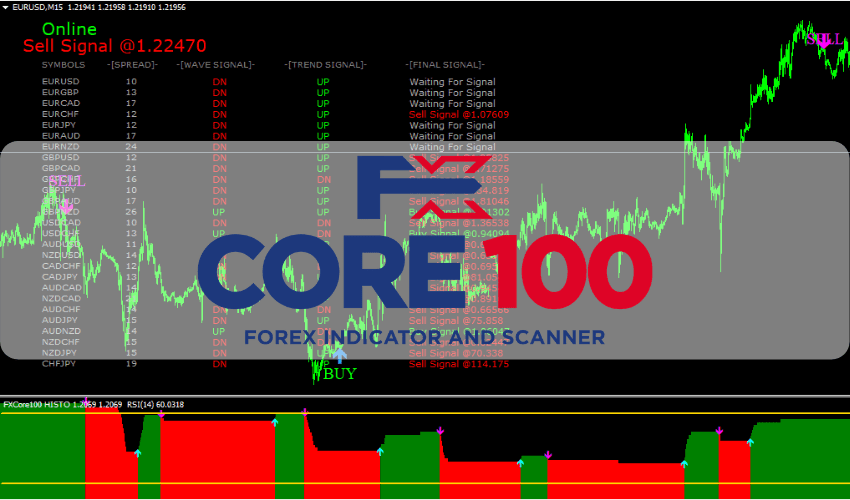
Task: Click the Sell Signal @1.07609 entry for EURCHF
Action: tap(459, 114)
